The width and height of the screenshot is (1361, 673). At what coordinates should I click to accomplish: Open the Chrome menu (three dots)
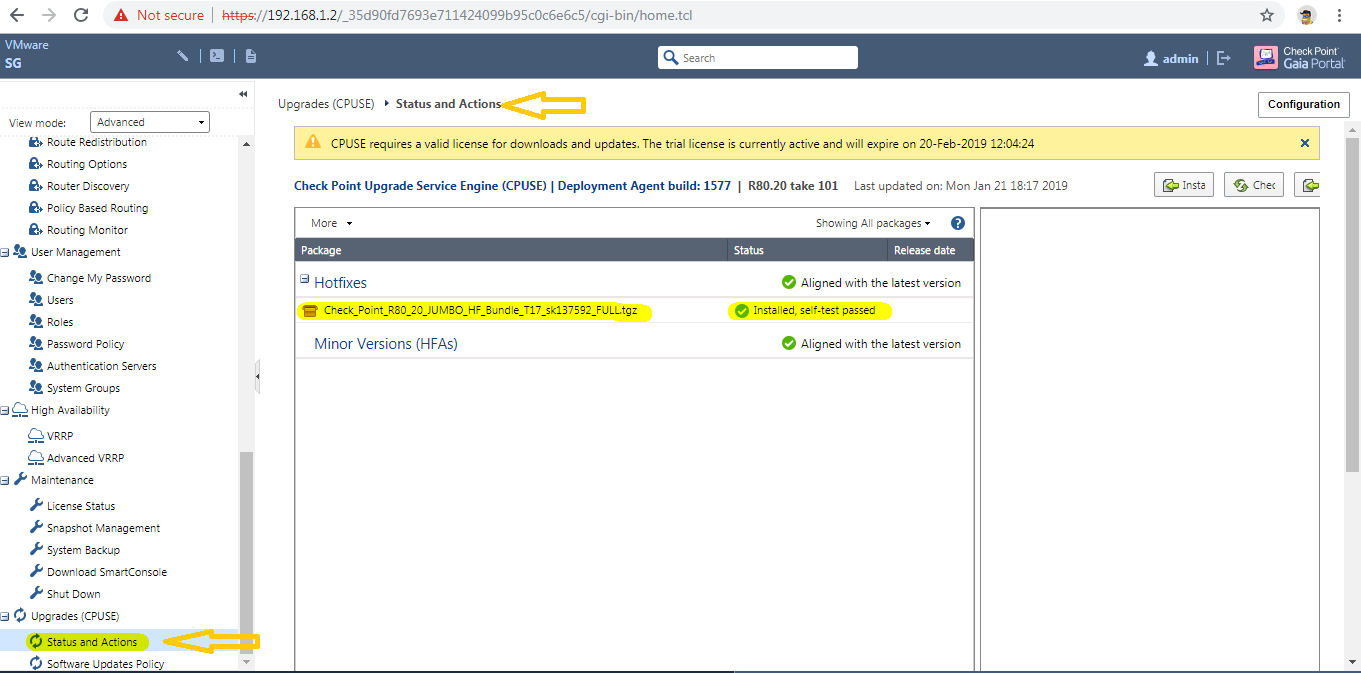pos(1340,15)
